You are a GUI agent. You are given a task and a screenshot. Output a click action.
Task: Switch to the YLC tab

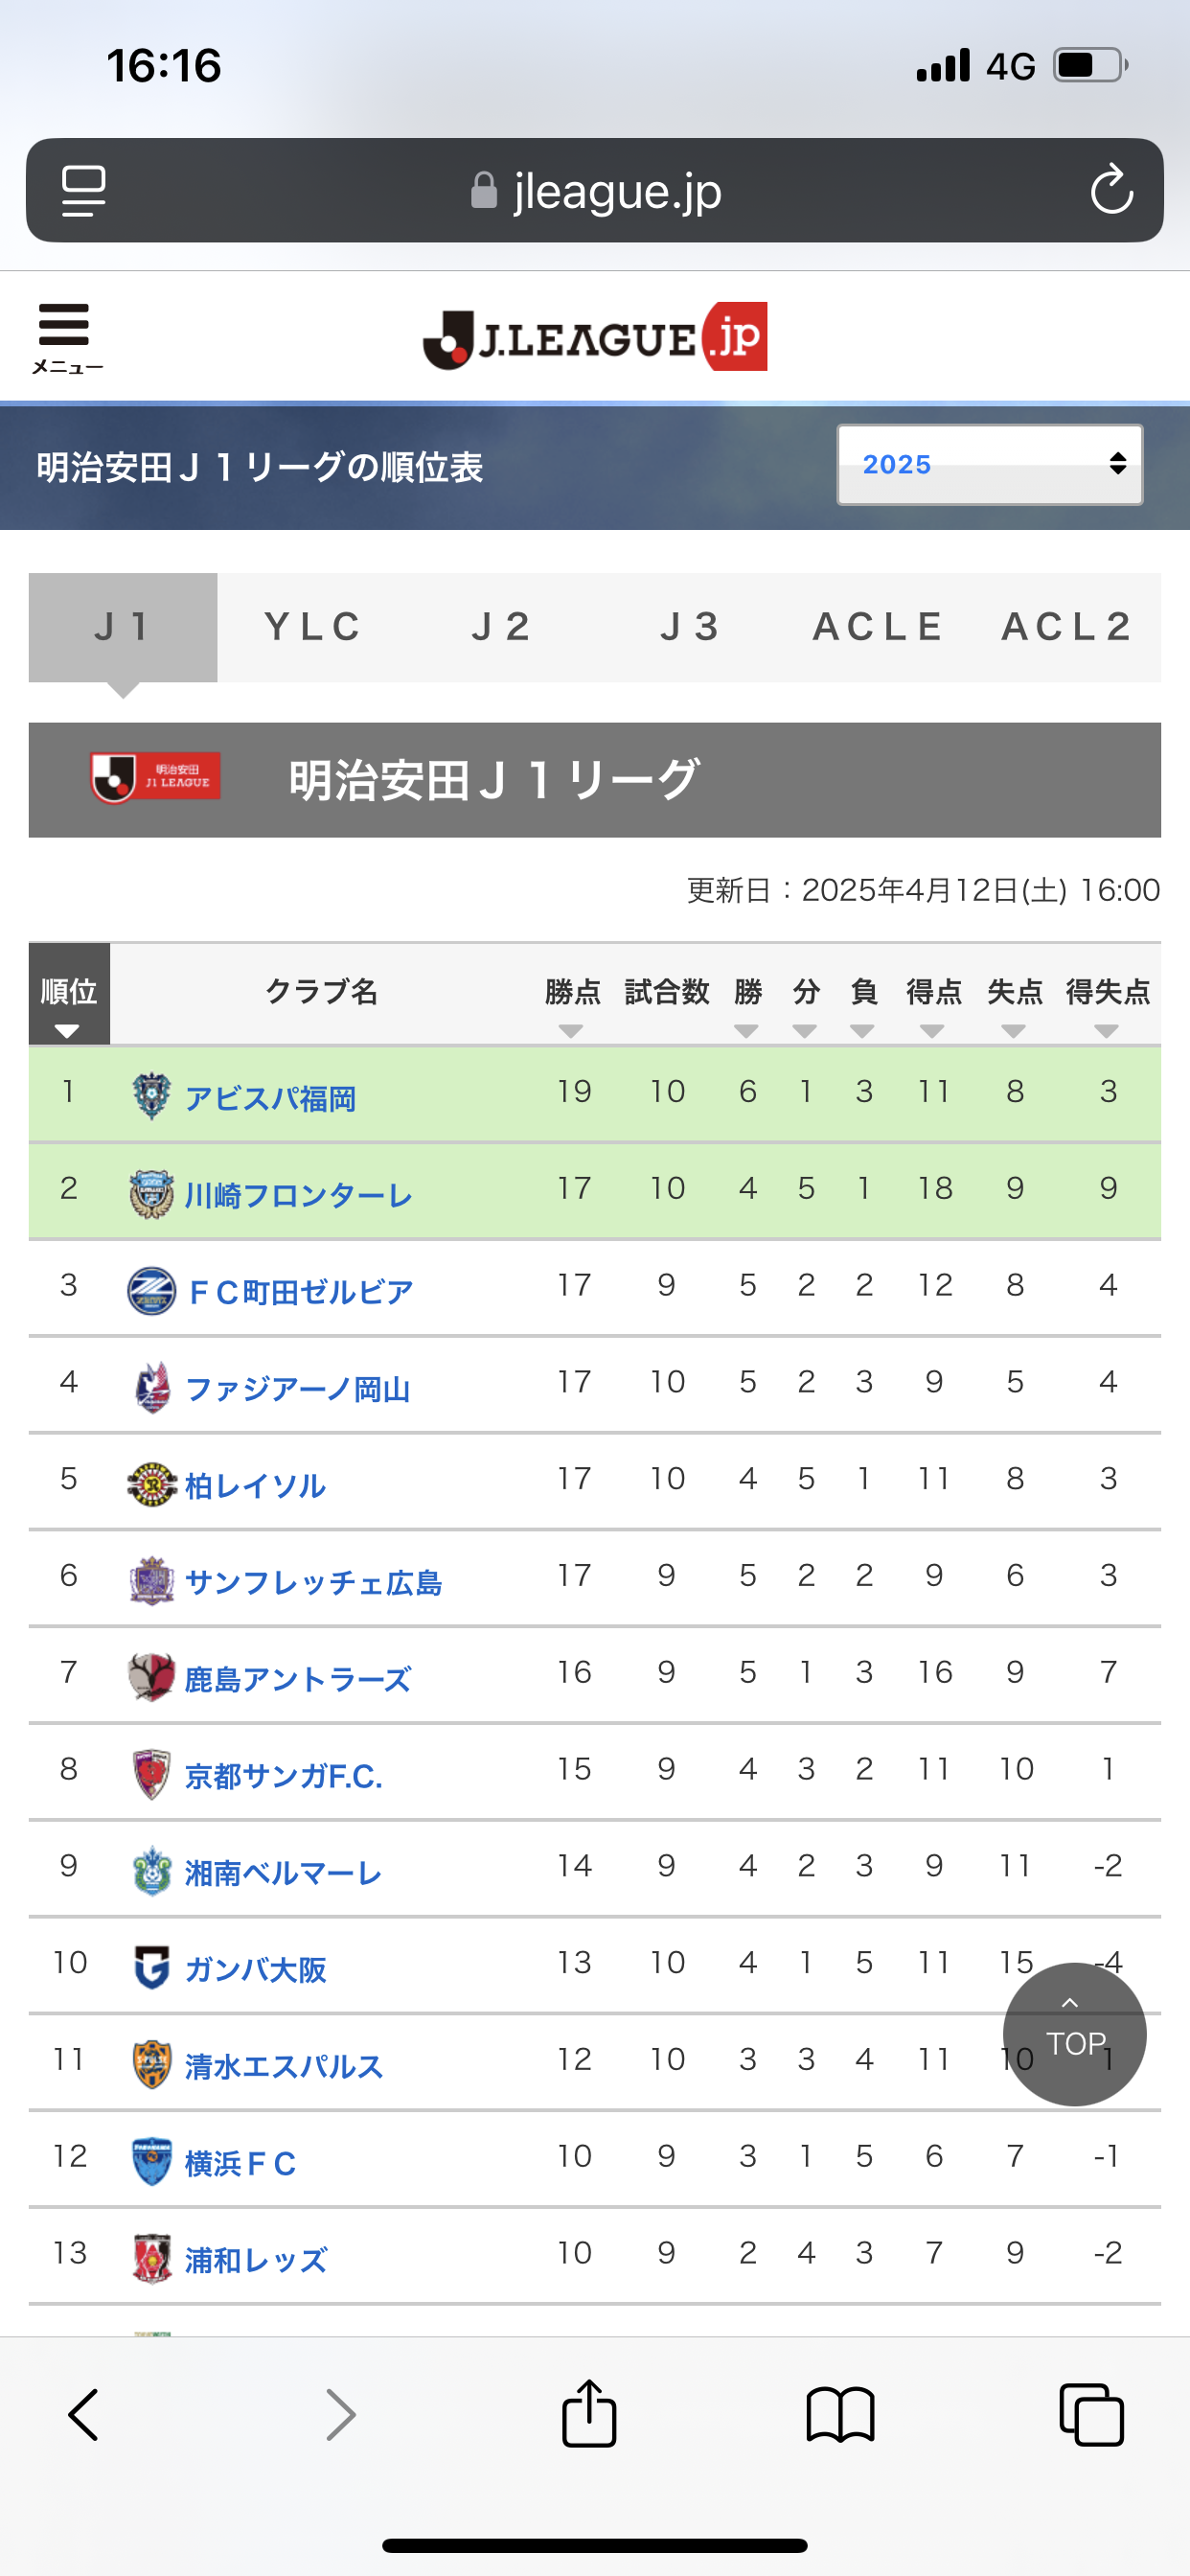pos(312,627)
